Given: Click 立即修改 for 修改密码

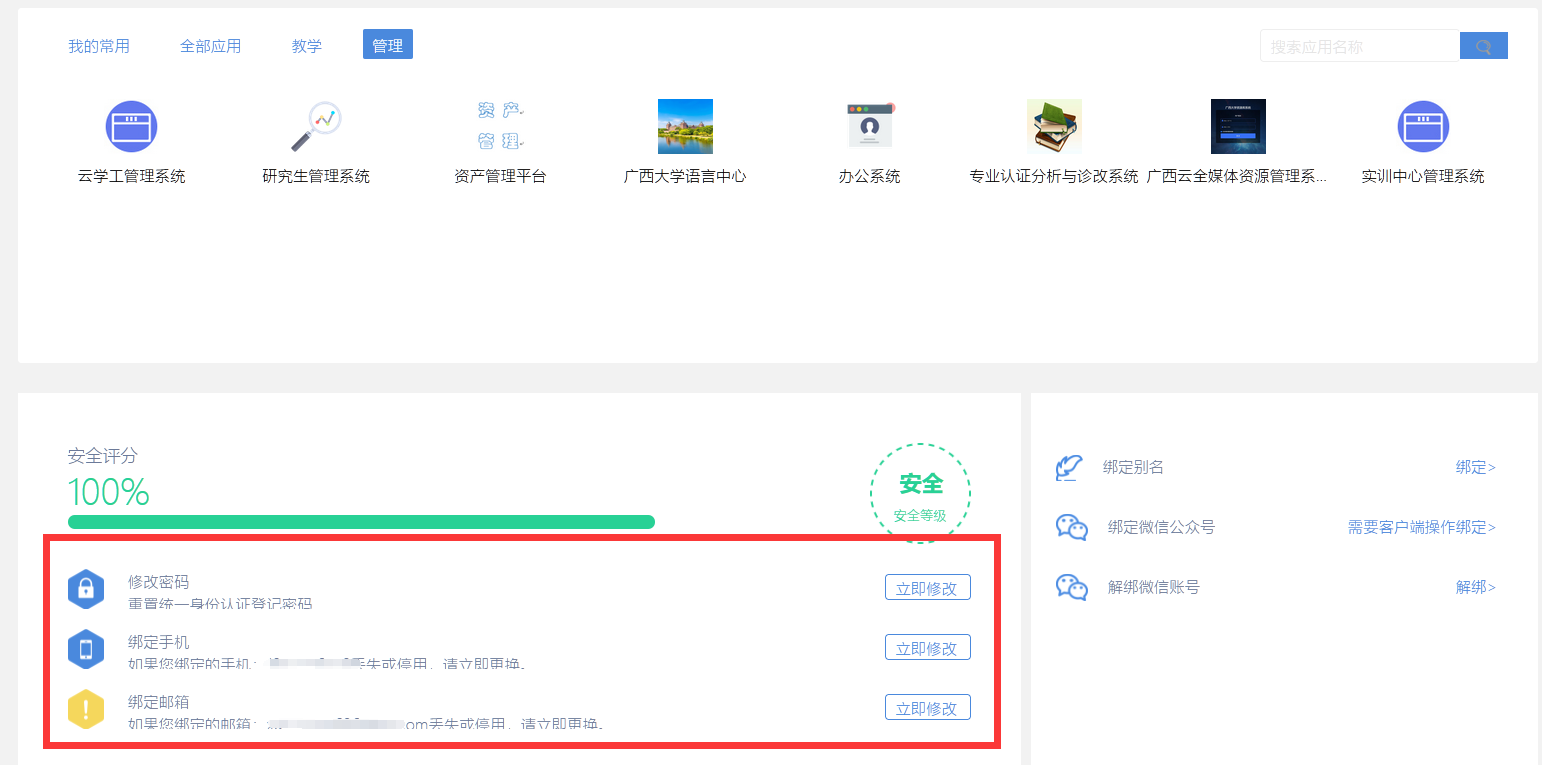Looking at the screenshot, I should [x=927, y=588].
